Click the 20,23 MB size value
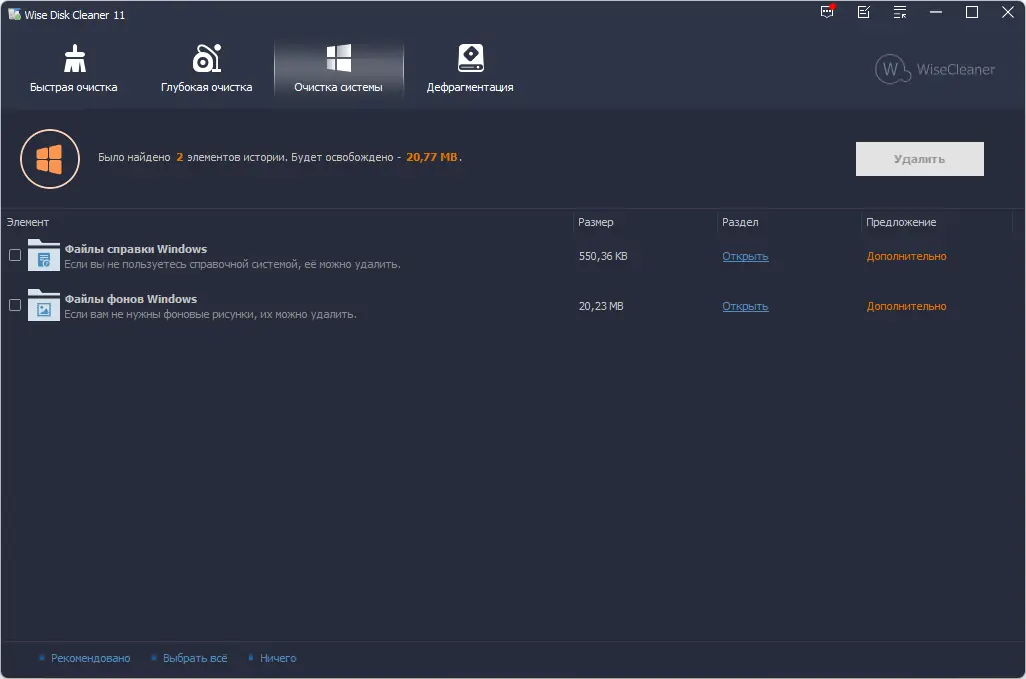Viewport: 1026px width, 679px height. click(x=601, y=306)
